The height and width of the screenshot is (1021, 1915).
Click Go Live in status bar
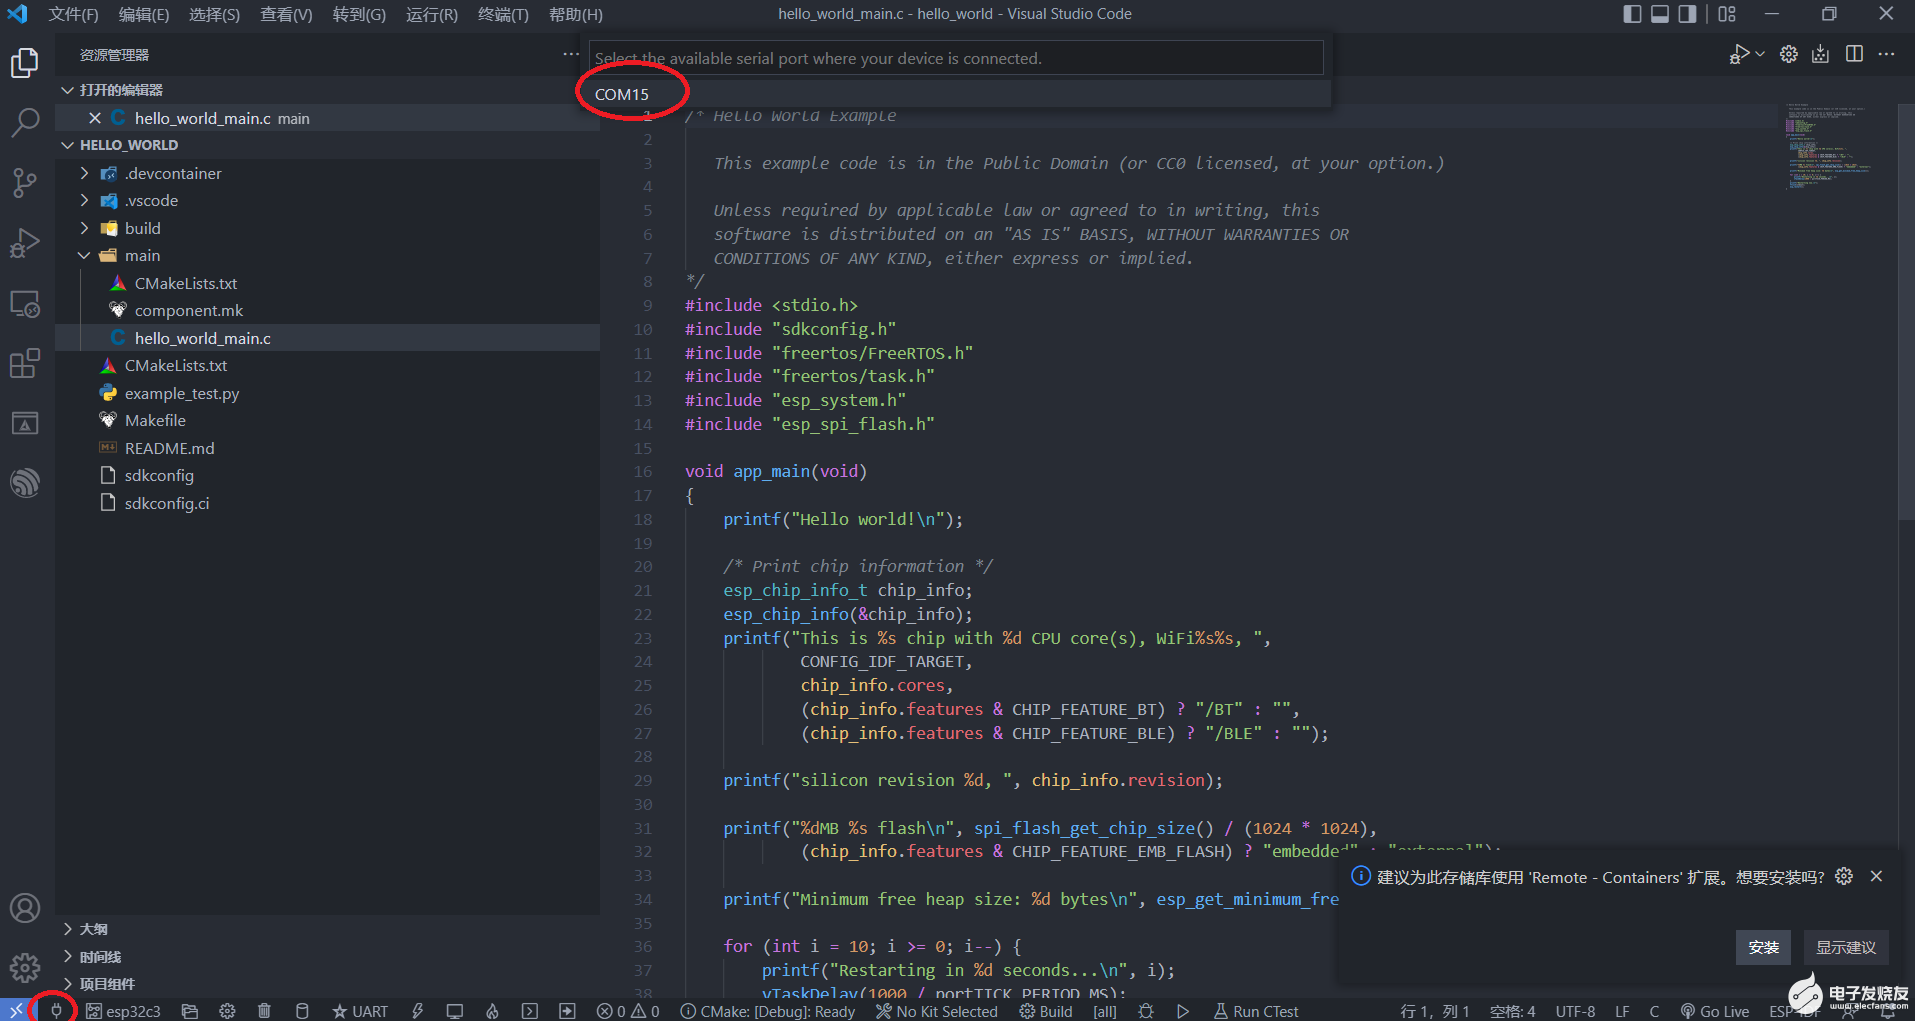pos(1715,1011)
